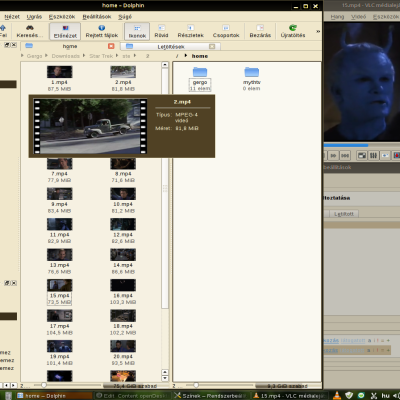This screenshot has width=400, height=400.
Task: Select the 20.mp4 video icon
Action: click(123, 346)
